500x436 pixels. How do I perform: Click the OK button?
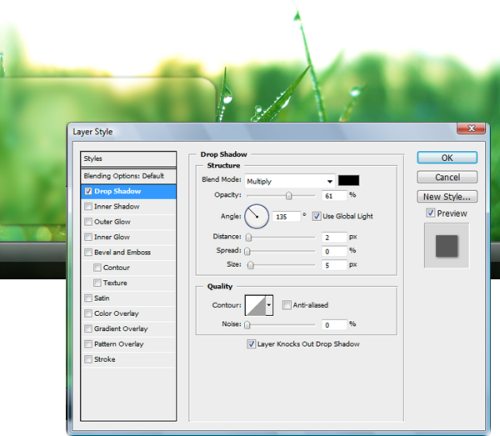(x=447, y=158)
